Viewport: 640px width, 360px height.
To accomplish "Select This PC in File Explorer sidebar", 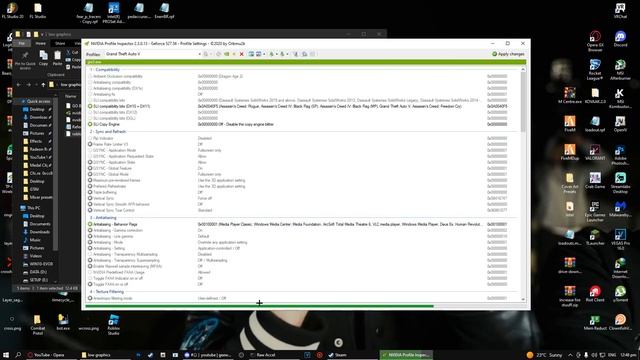I will pos(33,208).
